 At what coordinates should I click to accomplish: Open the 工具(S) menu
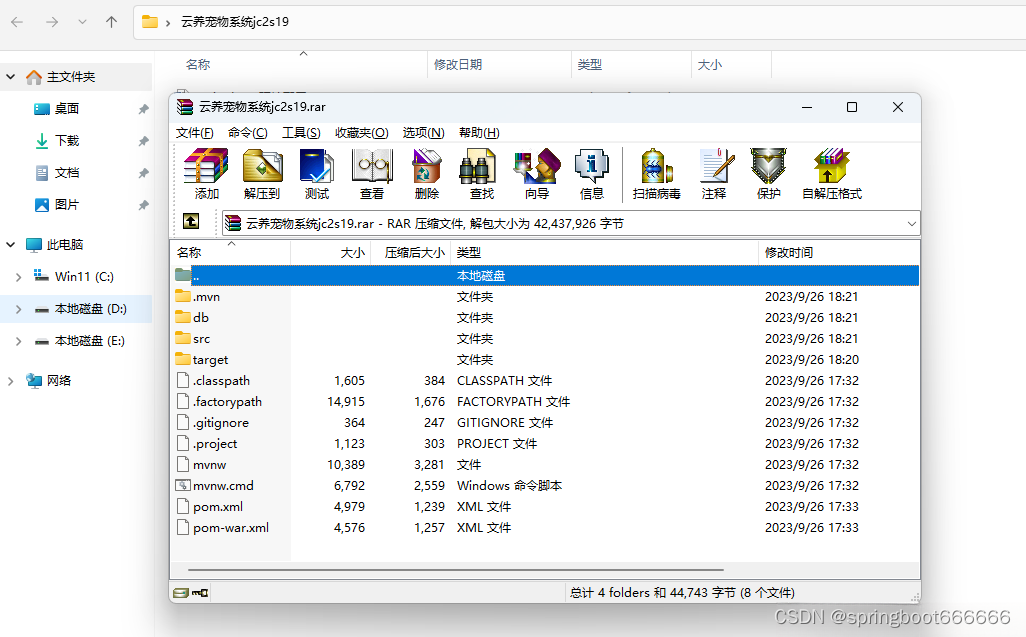[301, 133]
